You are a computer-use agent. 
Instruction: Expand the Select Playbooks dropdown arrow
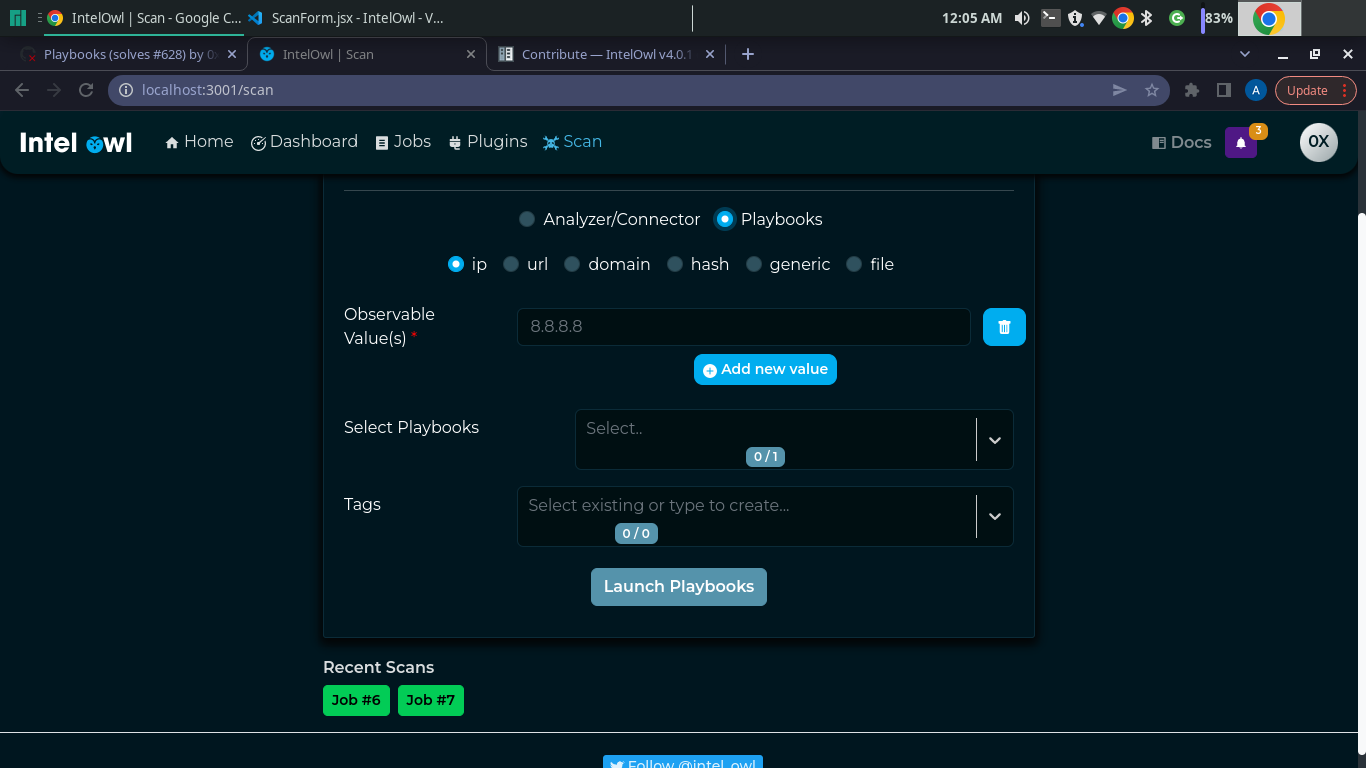tap(995, 440)
